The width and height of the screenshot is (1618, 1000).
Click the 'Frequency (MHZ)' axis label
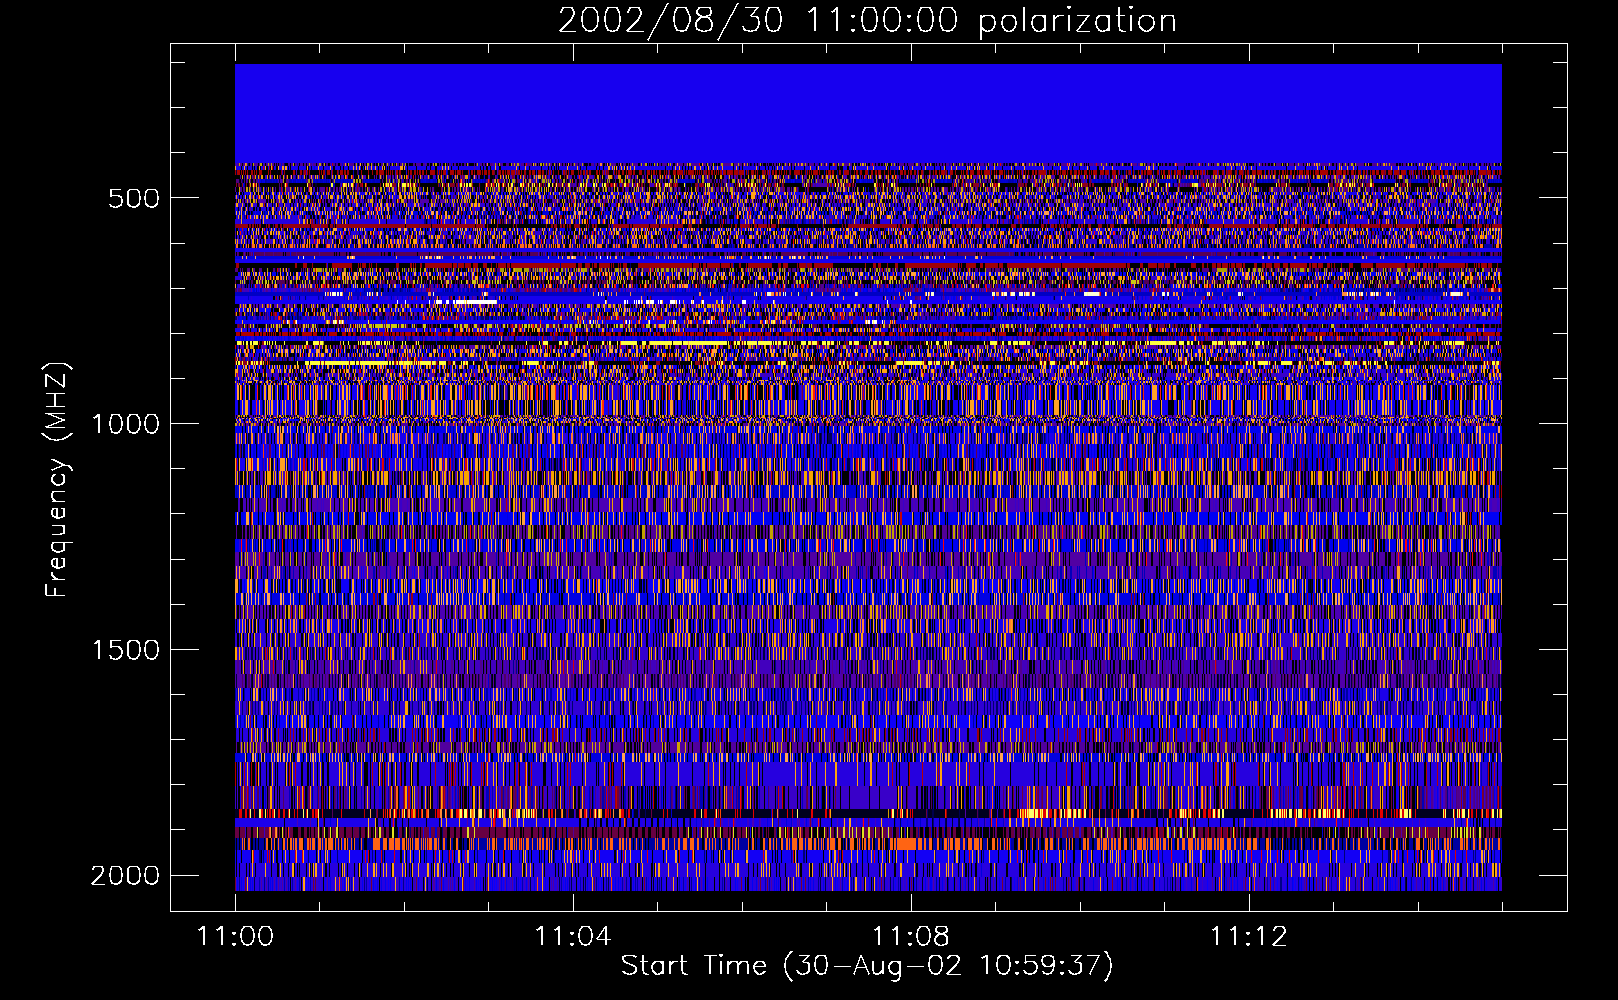(57, 478)
